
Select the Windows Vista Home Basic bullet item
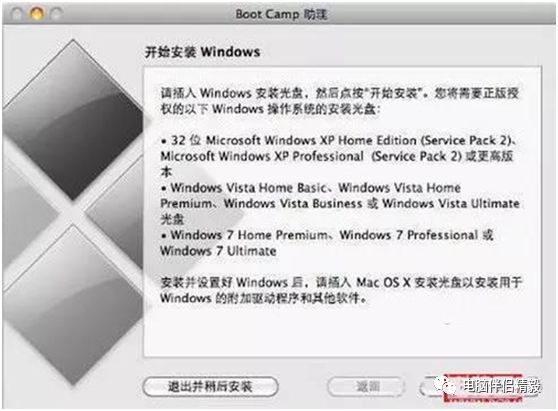[339, 203]
